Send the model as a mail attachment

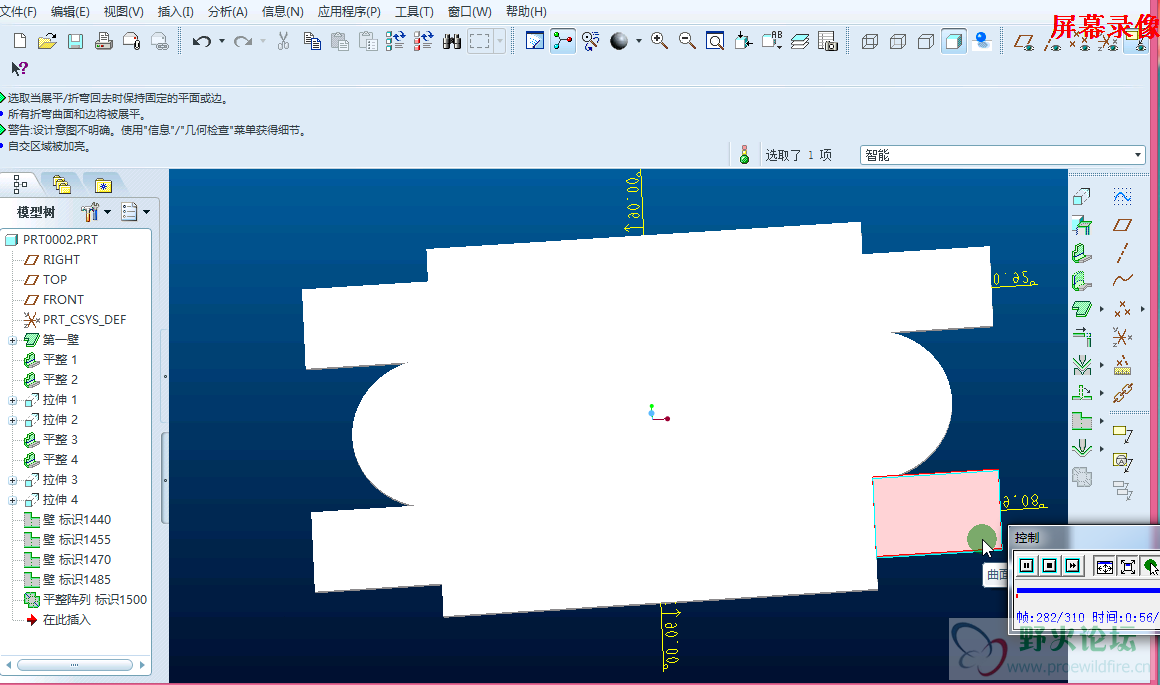point(132,41)
